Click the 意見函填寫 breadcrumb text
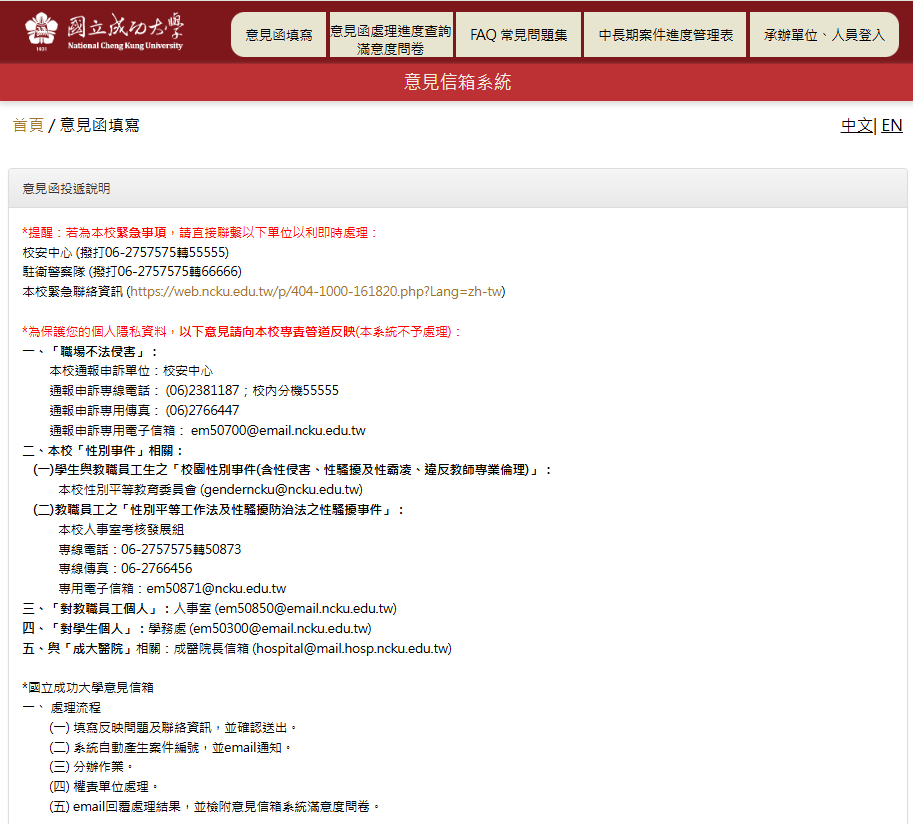Screen dimensions: 913x824 coord(99,125)
